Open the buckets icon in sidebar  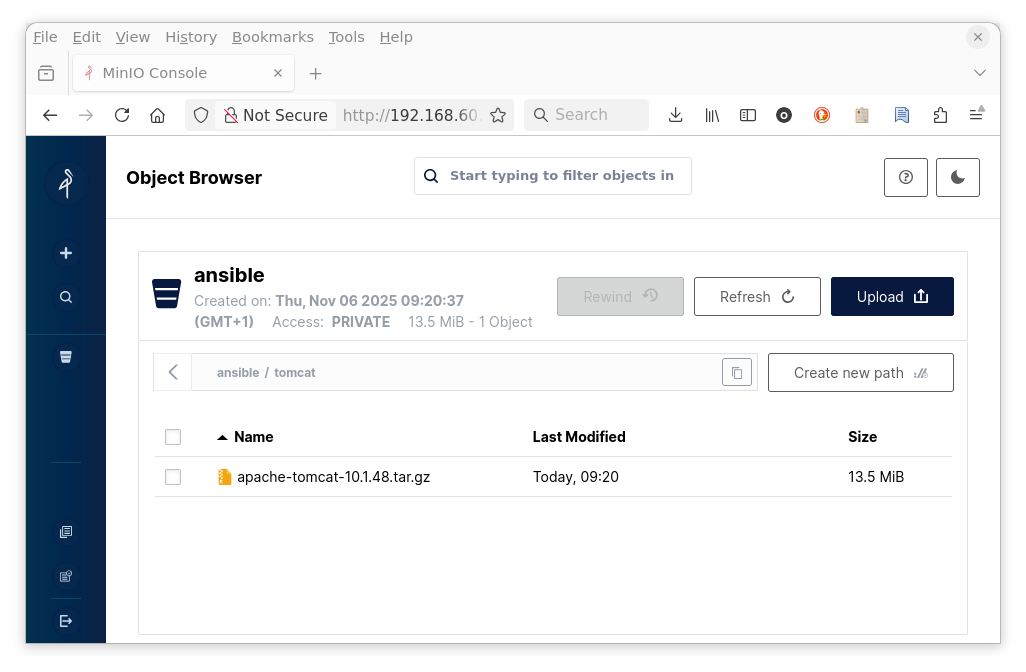tap(66, 357)
